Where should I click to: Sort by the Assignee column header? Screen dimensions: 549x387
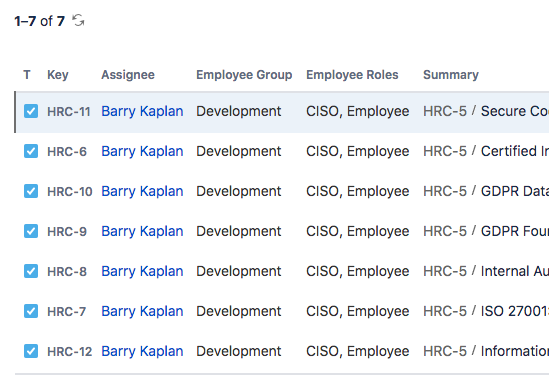[x=128, y=75]
